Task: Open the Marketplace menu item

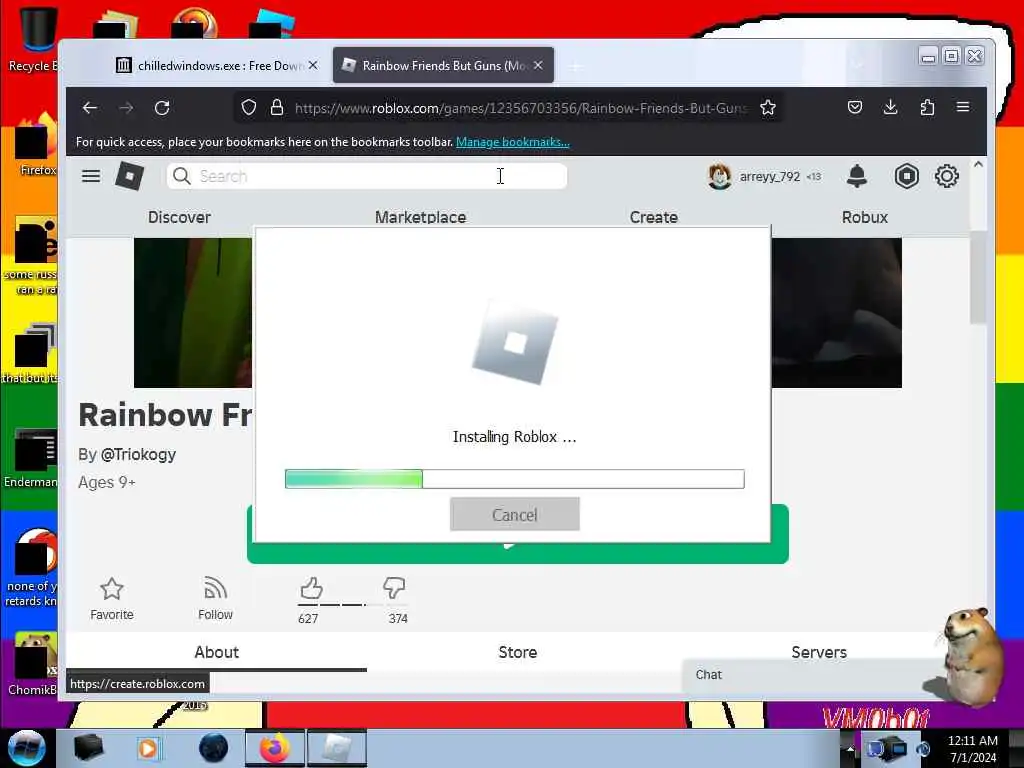Action: click(x=420, y=217)
